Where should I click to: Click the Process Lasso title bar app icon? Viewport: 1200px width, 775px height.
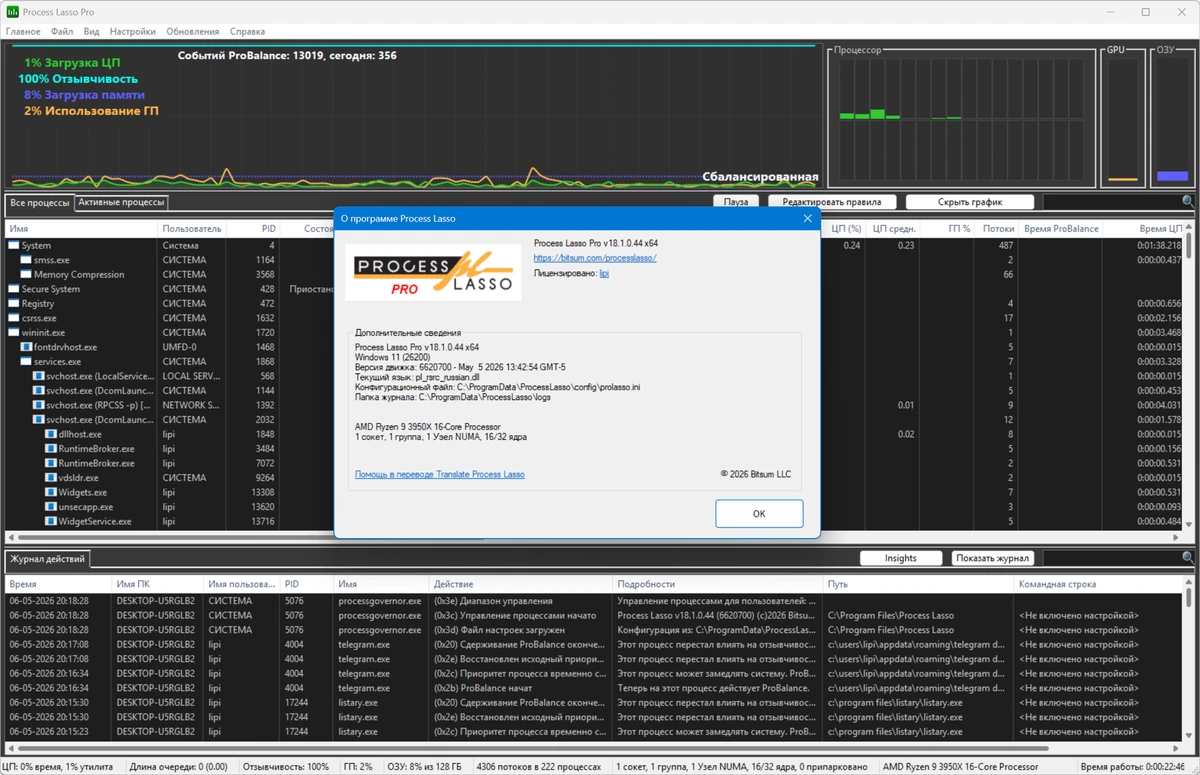click(x=13, y=12)
